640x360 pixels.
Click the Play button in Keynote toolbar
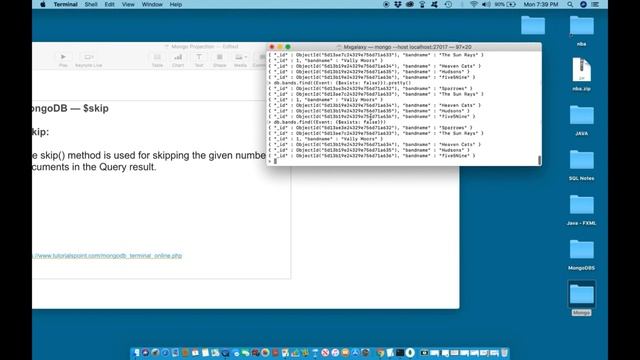click(63, 60)
